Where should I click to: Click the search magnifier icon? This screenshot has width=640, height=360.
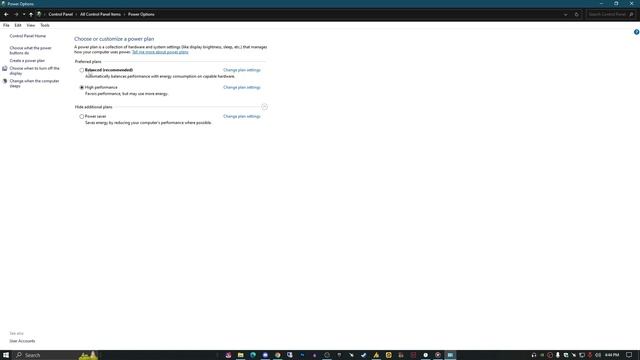coord(631,14)
